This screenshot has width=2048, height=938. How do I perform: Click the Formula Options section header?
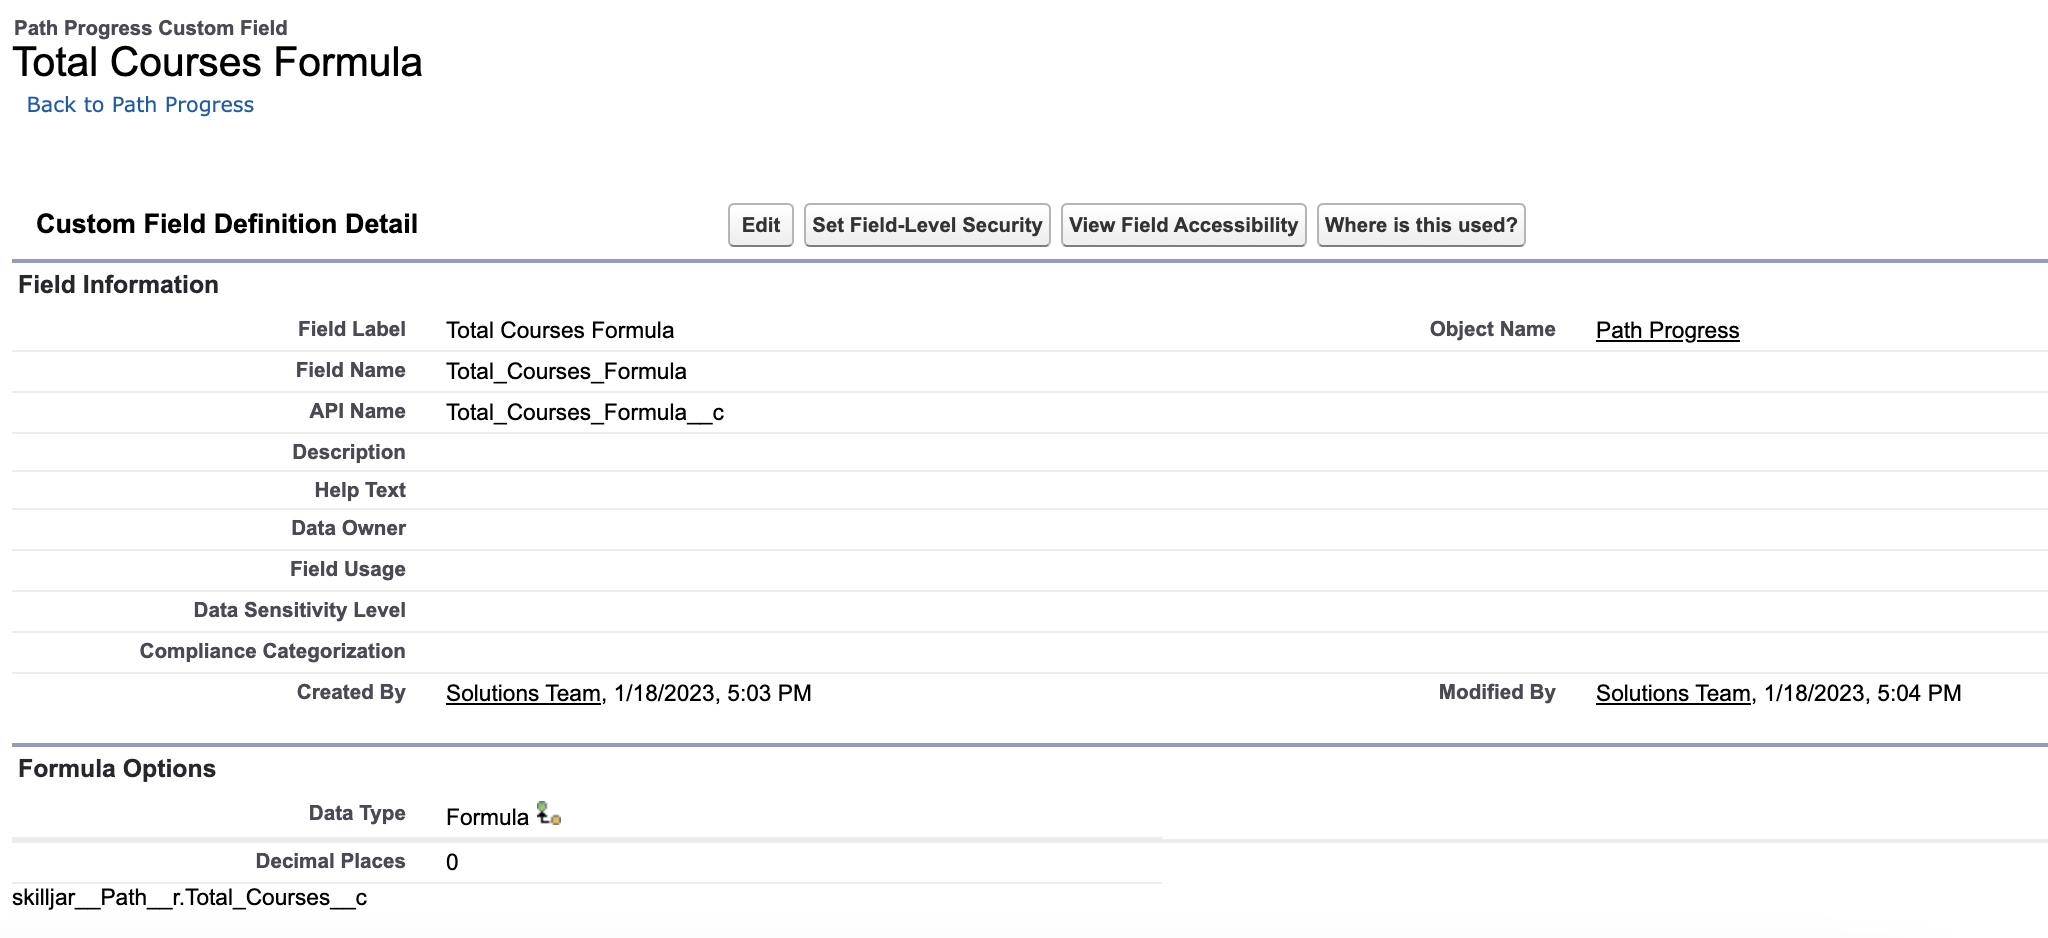tap(117, 769)
